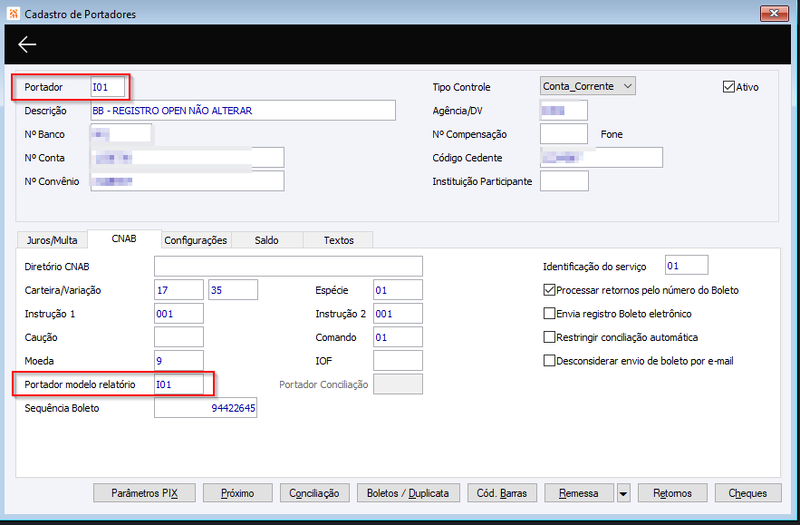
Task: Click the Código Cedente field
Action: [x=602, y=158]
